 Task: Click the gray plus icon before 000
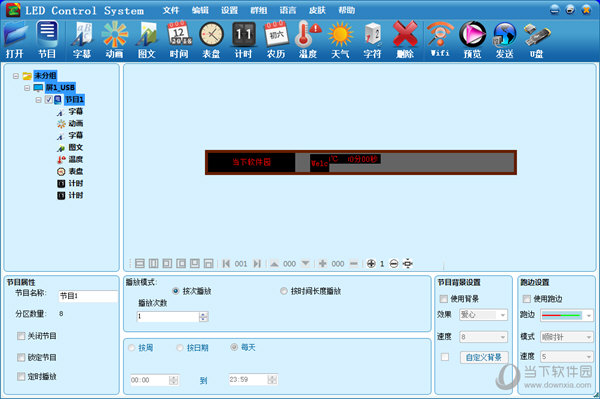click(323, 264)
